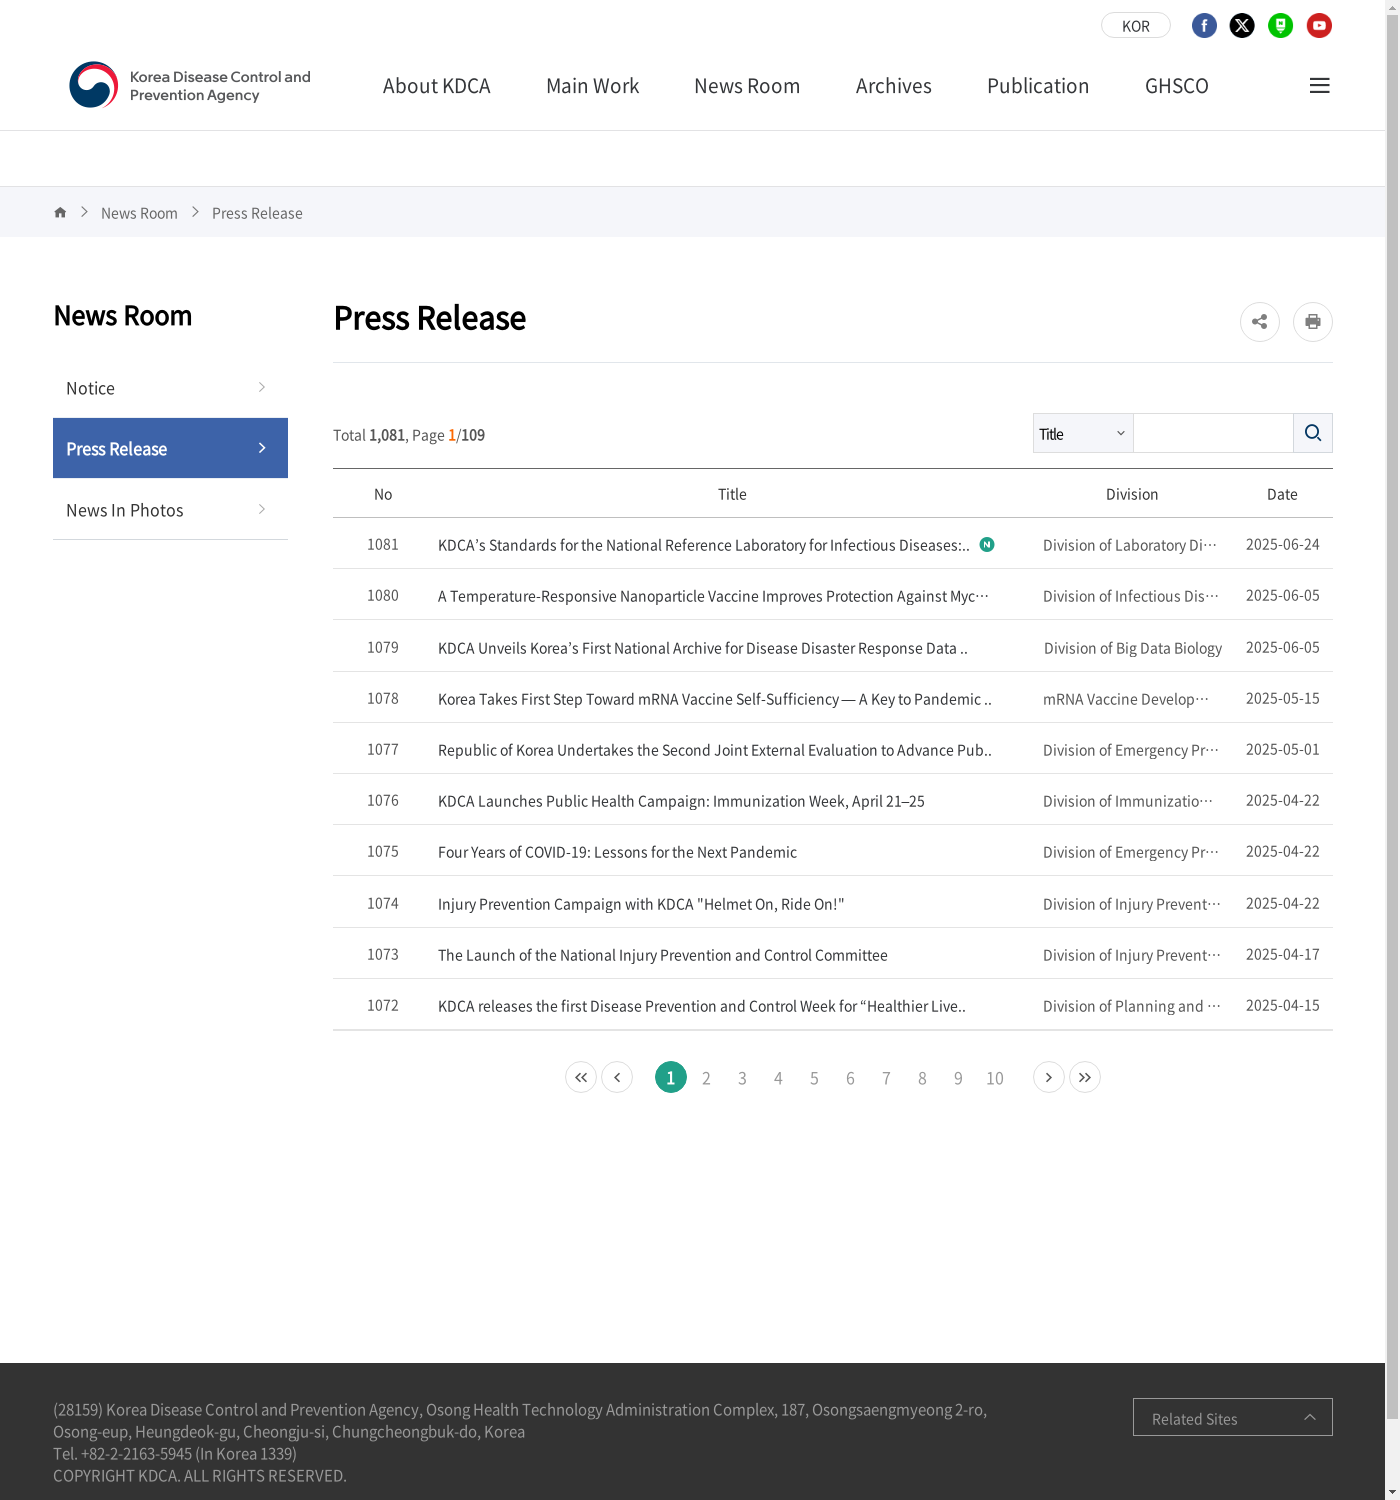Screen dimensions: 1400x1500
Task: Open the X (Twitter) social icon
Action: (1242, 26)
